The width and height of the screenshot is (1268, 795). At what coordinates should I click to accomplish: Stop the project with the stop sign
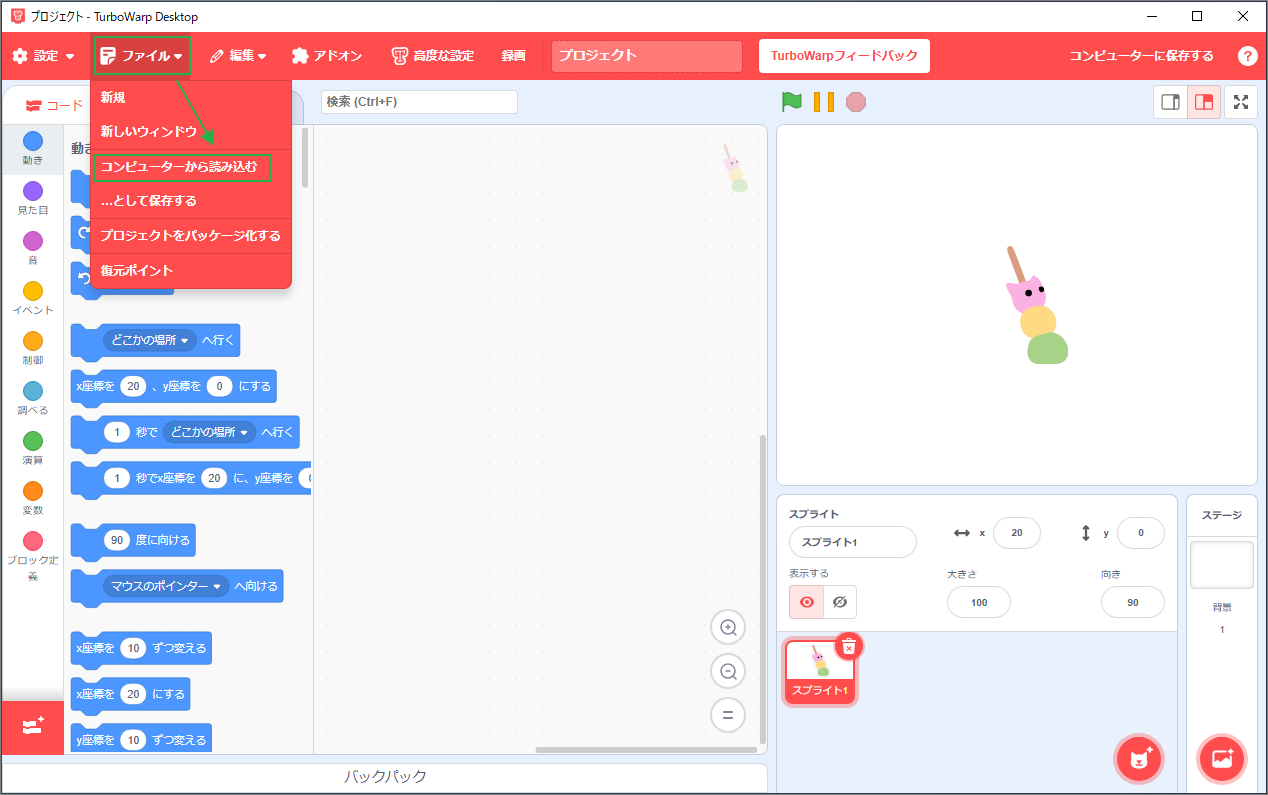coord(856,101)
